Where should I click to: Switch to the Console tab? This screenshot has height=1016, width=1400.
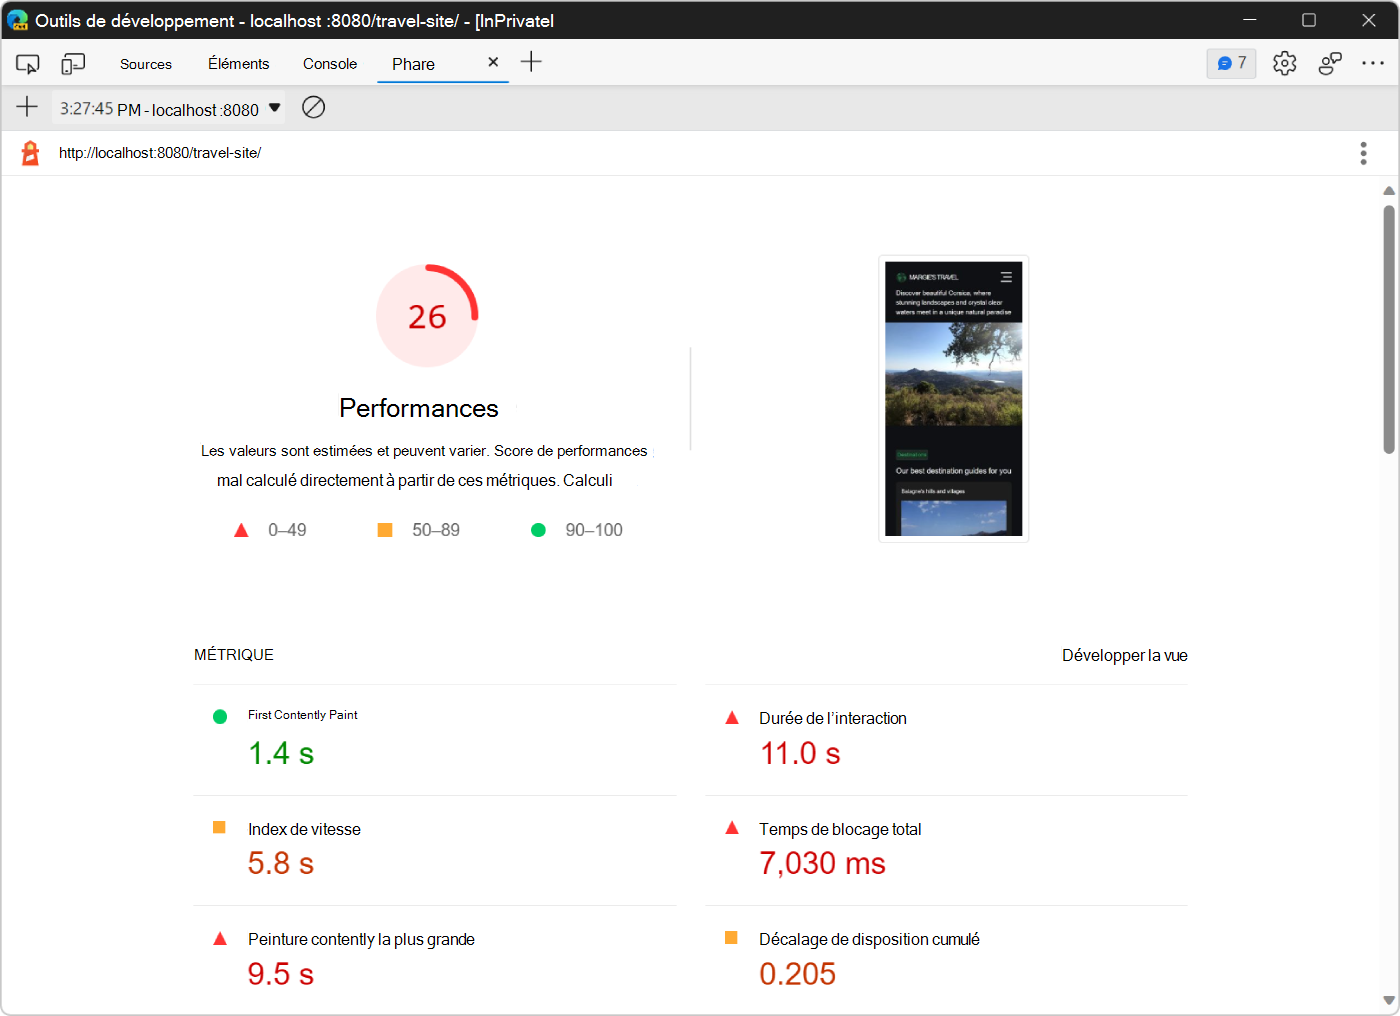pyautogui.click(x=329, y=62)
